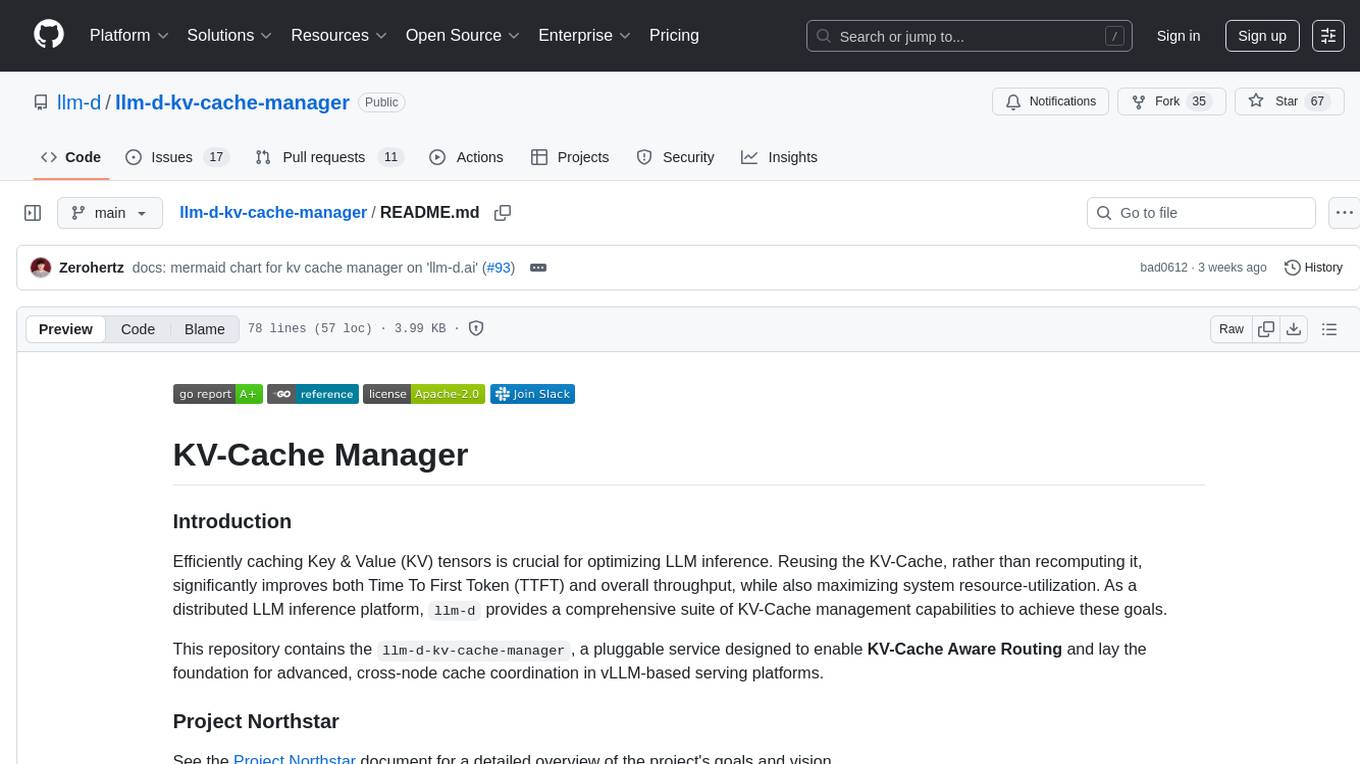
Task: Click the Public visibility label
Action: (x=381, y=102)
